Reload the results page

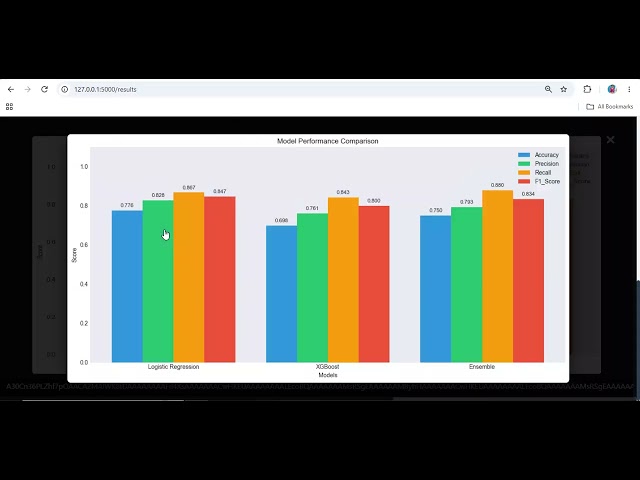point(44,89)
